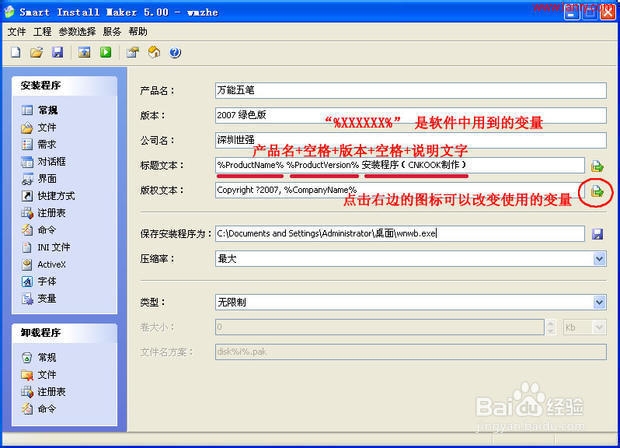Open installer 文件 section

point(39,127)
